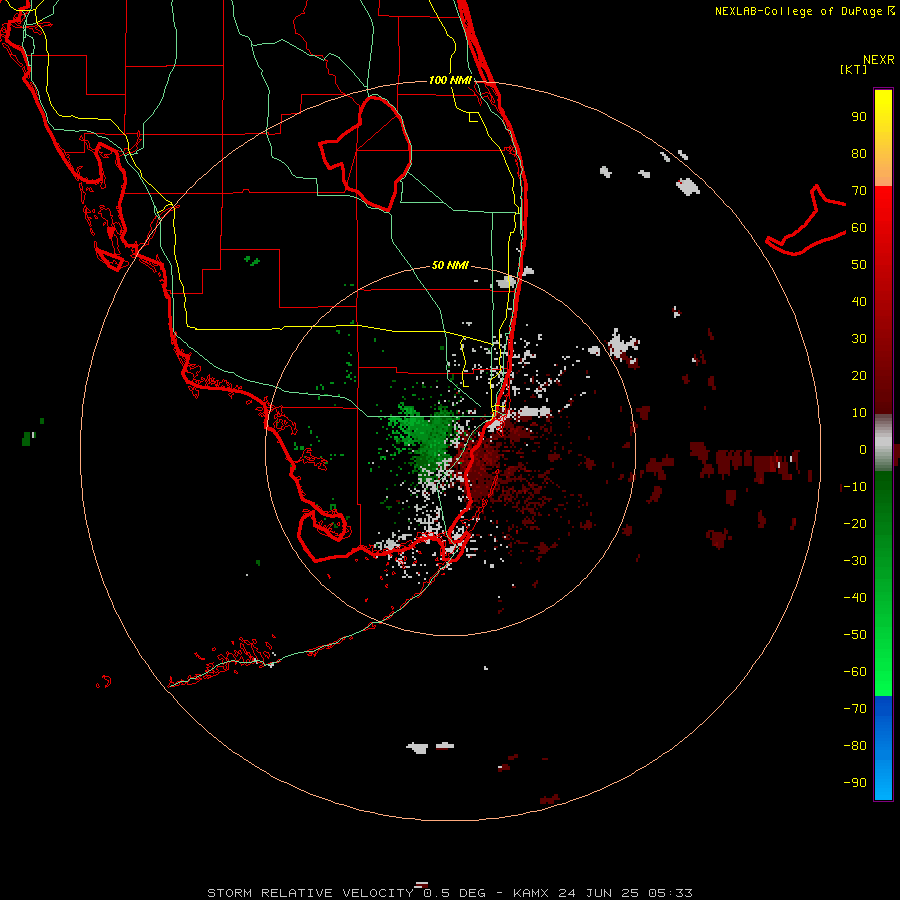Click the -80 value on the velocity scale
The width and height of the screenshot is (900, 900).
point(855,746)
